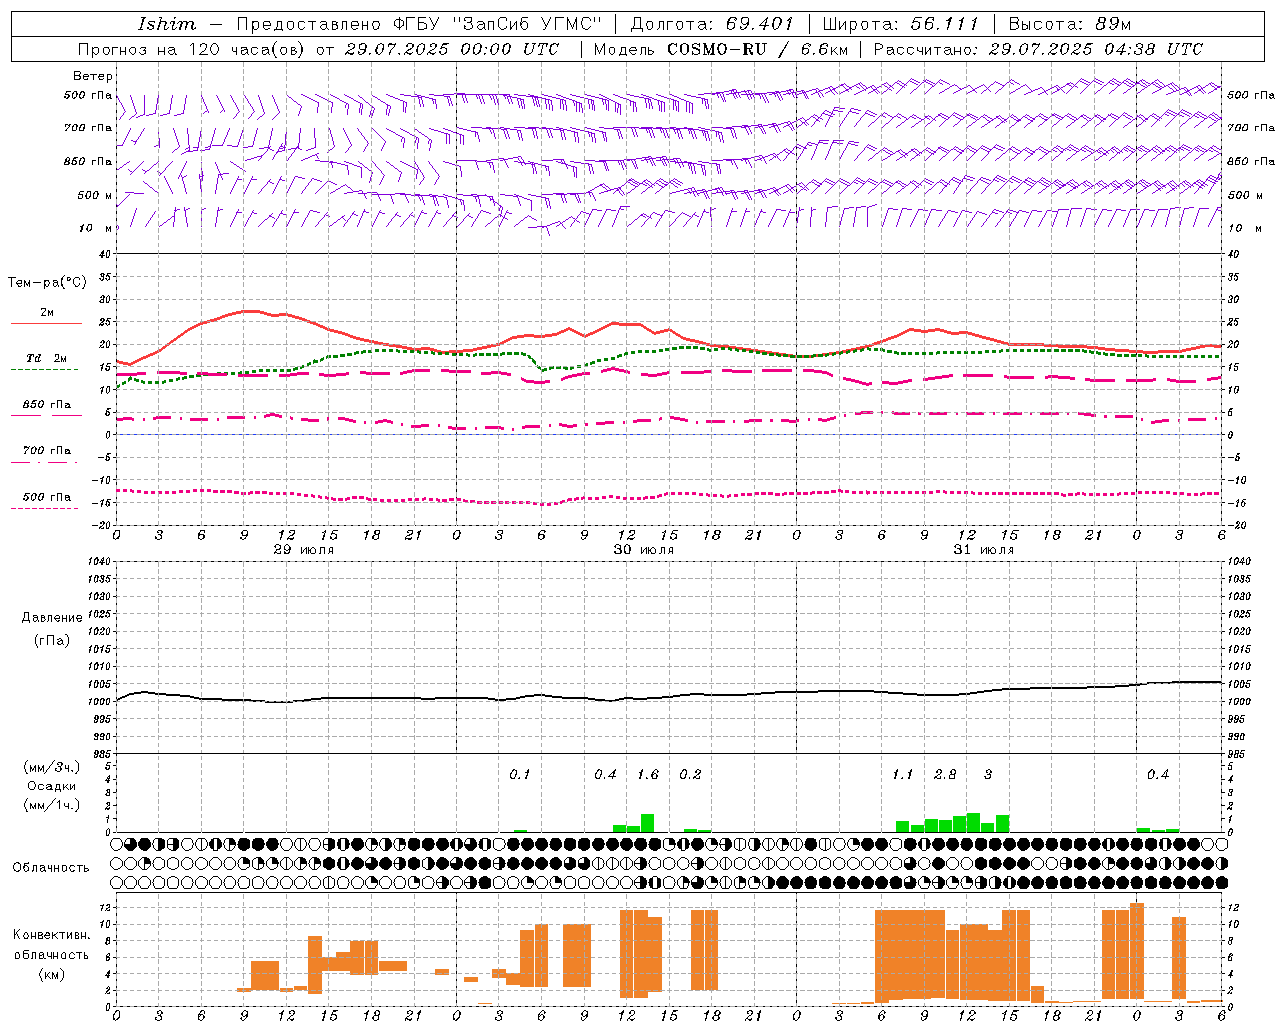Click the precipitation value "0.1"
The image size is (1280, 1024).
520,775
